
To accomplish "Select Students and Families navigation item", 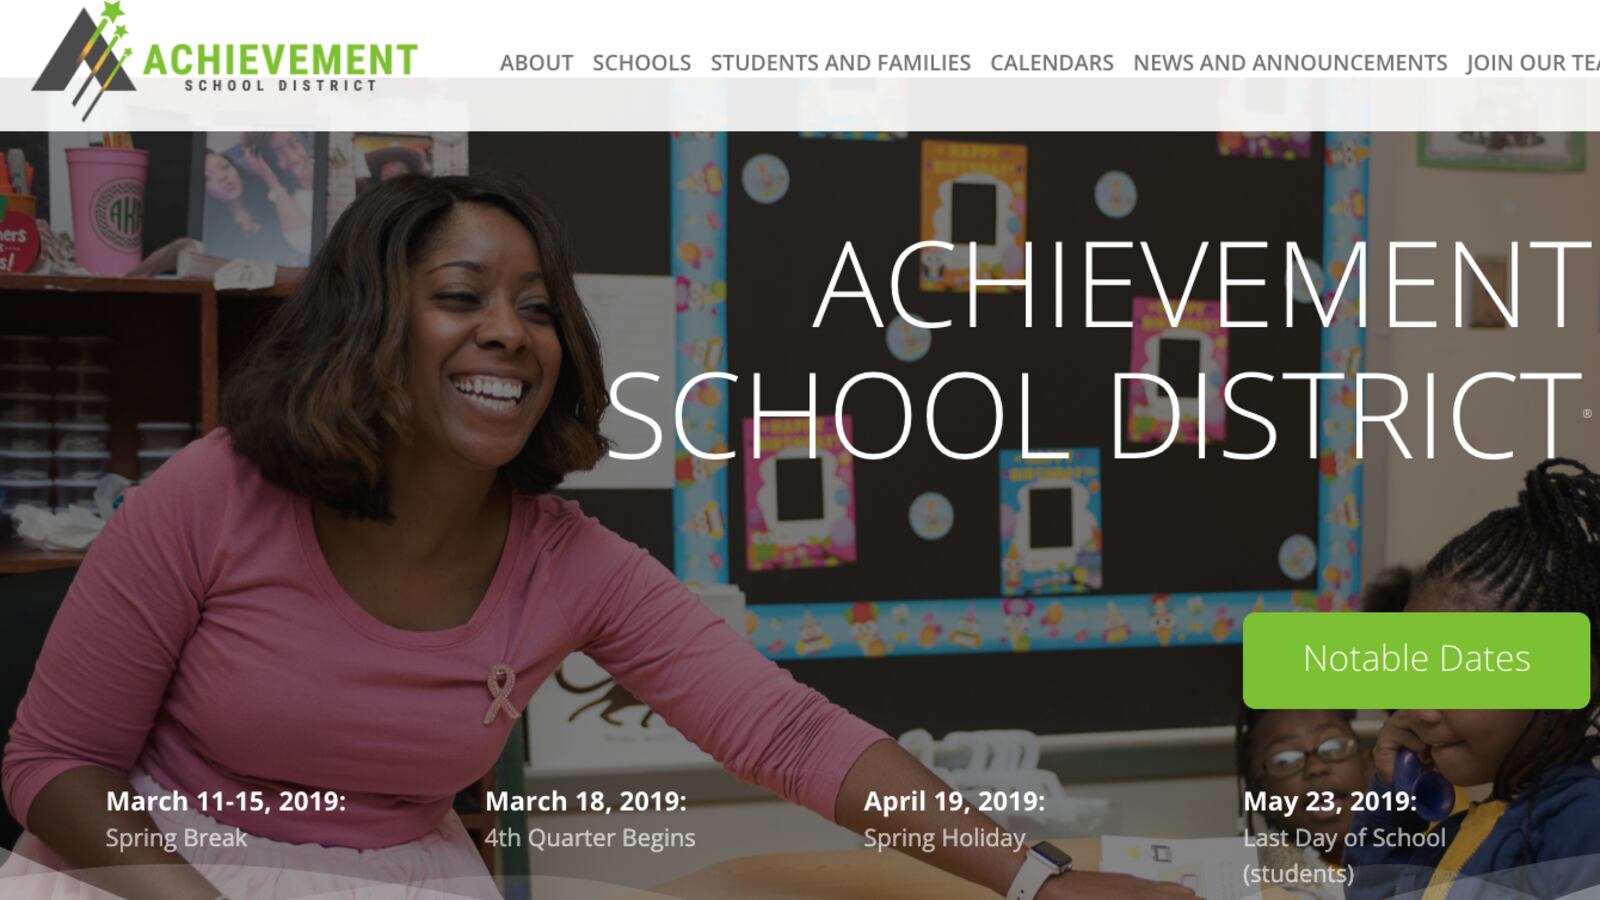I will pos(840,63).
